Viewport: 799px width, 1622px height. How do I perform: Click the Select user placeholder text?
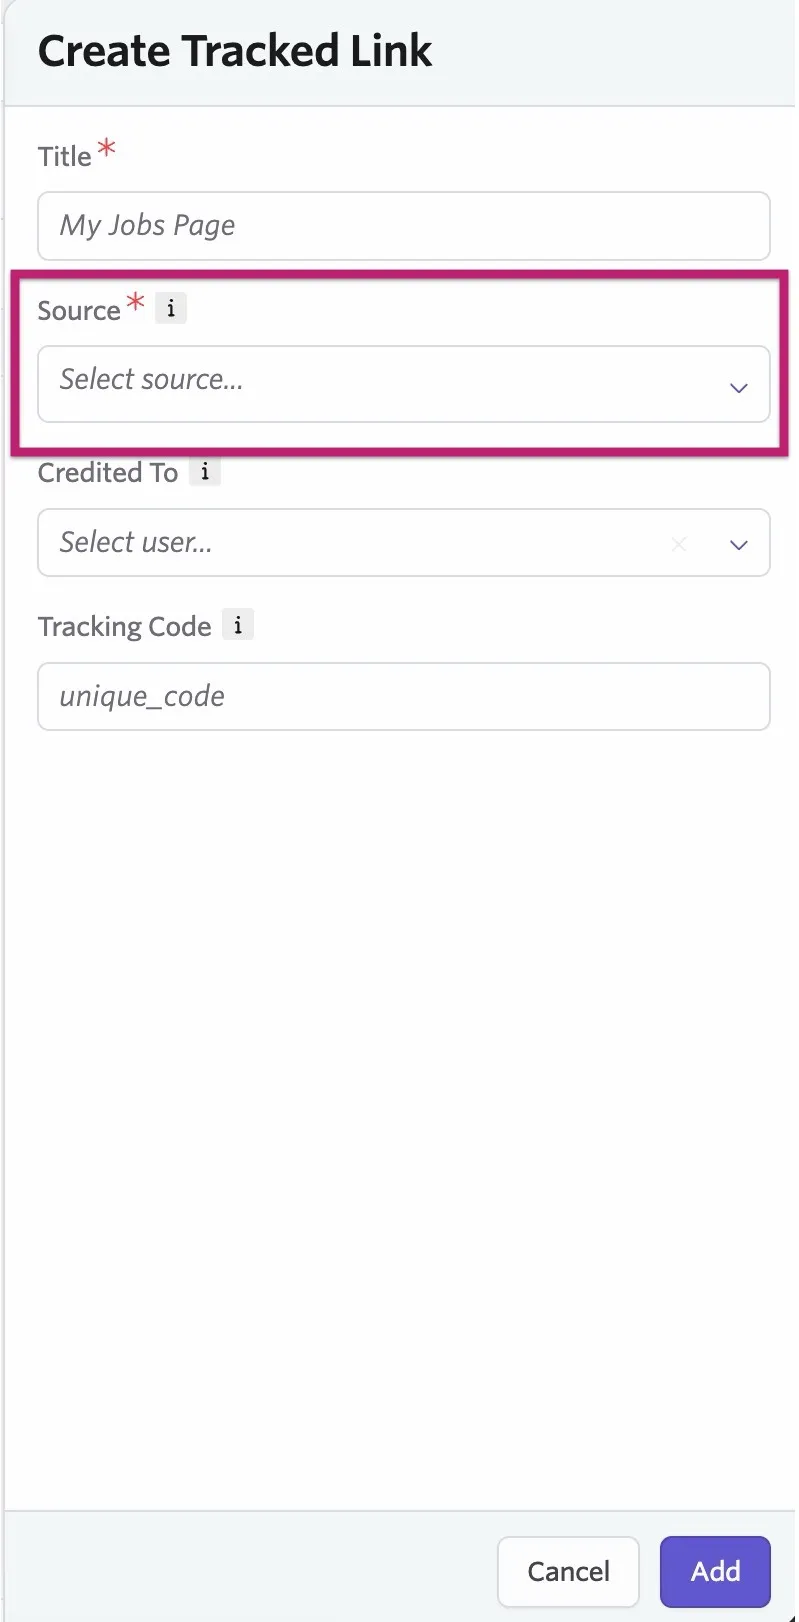click(136, 542)
